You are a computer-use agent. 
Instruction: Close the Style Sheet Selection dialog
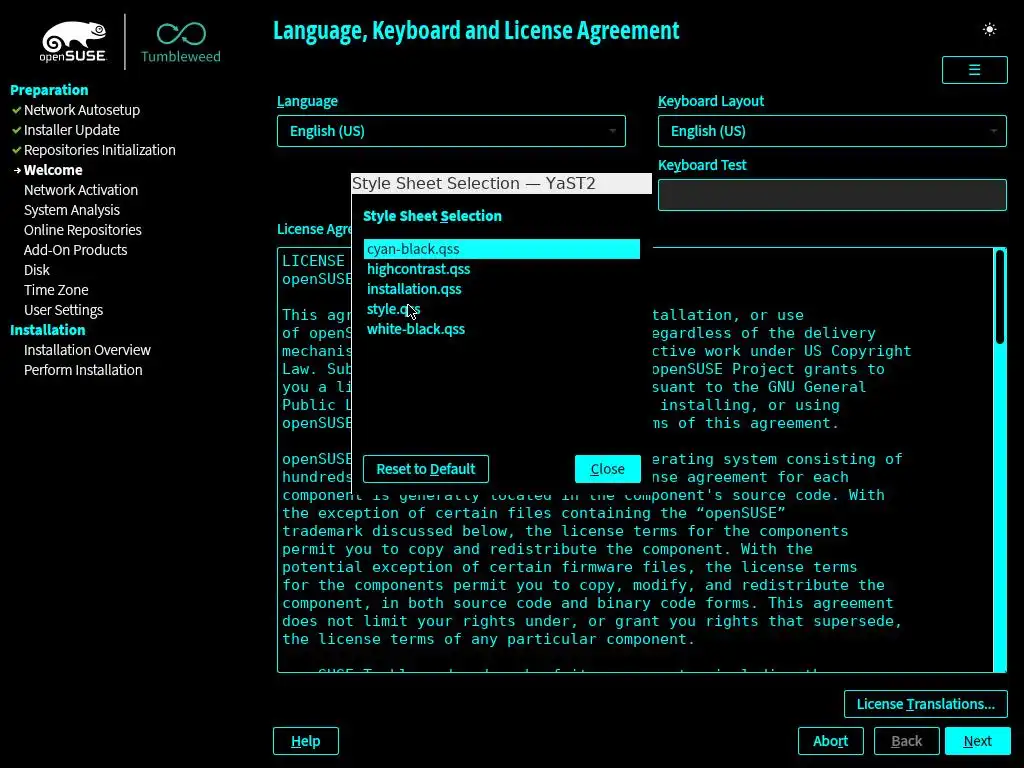coord(607,469)
